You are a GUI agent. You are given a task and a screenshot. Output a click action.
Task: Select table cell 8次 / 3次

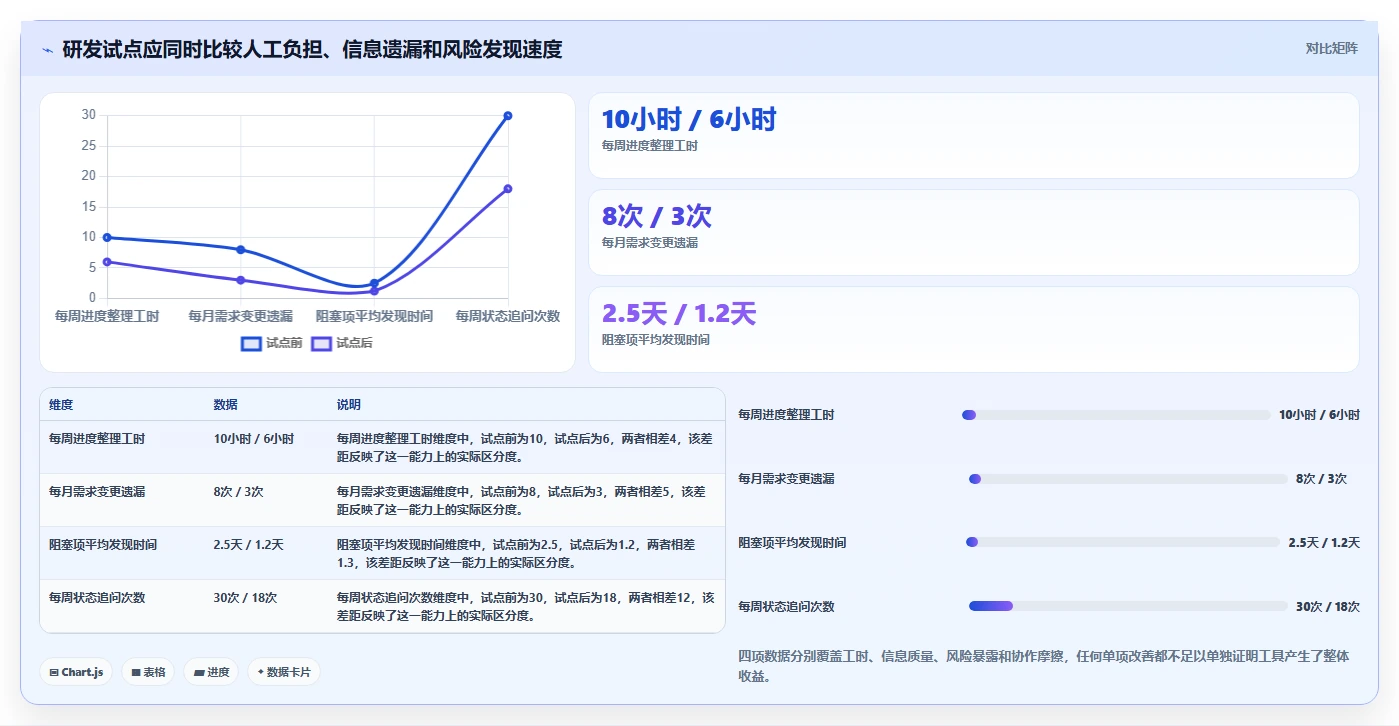point(238,492)
